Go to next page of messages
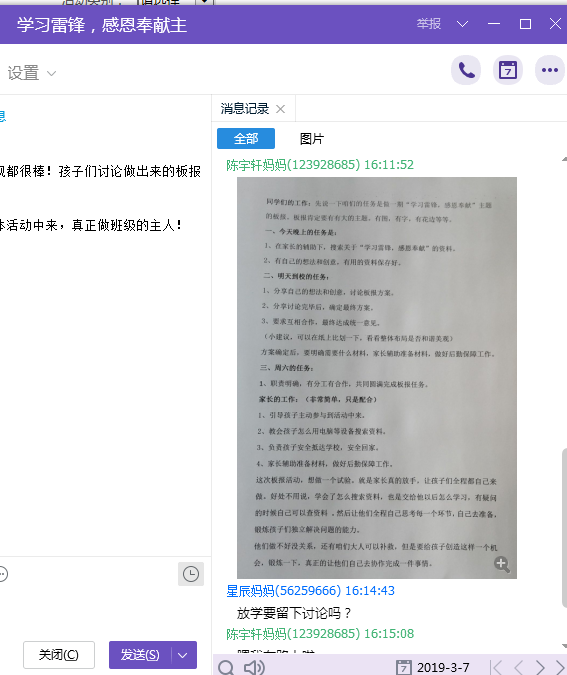This screenshot has width=567, height=675. (x=540, y=667)
